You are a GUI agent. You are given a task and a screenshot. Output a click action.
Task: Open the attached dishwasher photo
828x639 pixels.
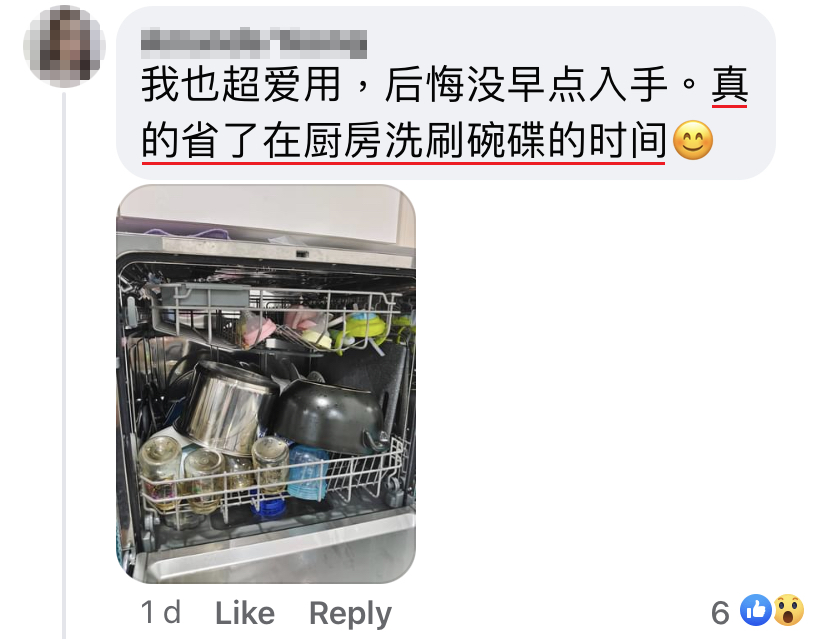tap(266, 384)
